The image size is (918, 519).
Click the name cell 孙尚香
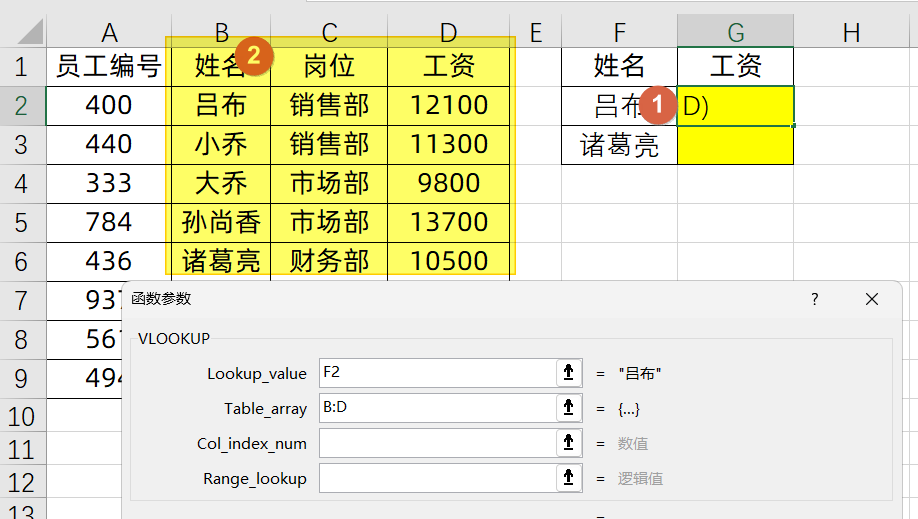tap(221, 223)
